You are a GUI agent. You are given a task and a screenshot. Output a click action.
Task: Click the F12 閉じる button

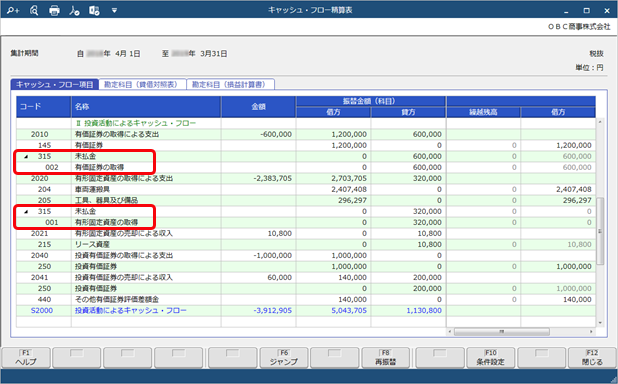click(x=592, y=357)
